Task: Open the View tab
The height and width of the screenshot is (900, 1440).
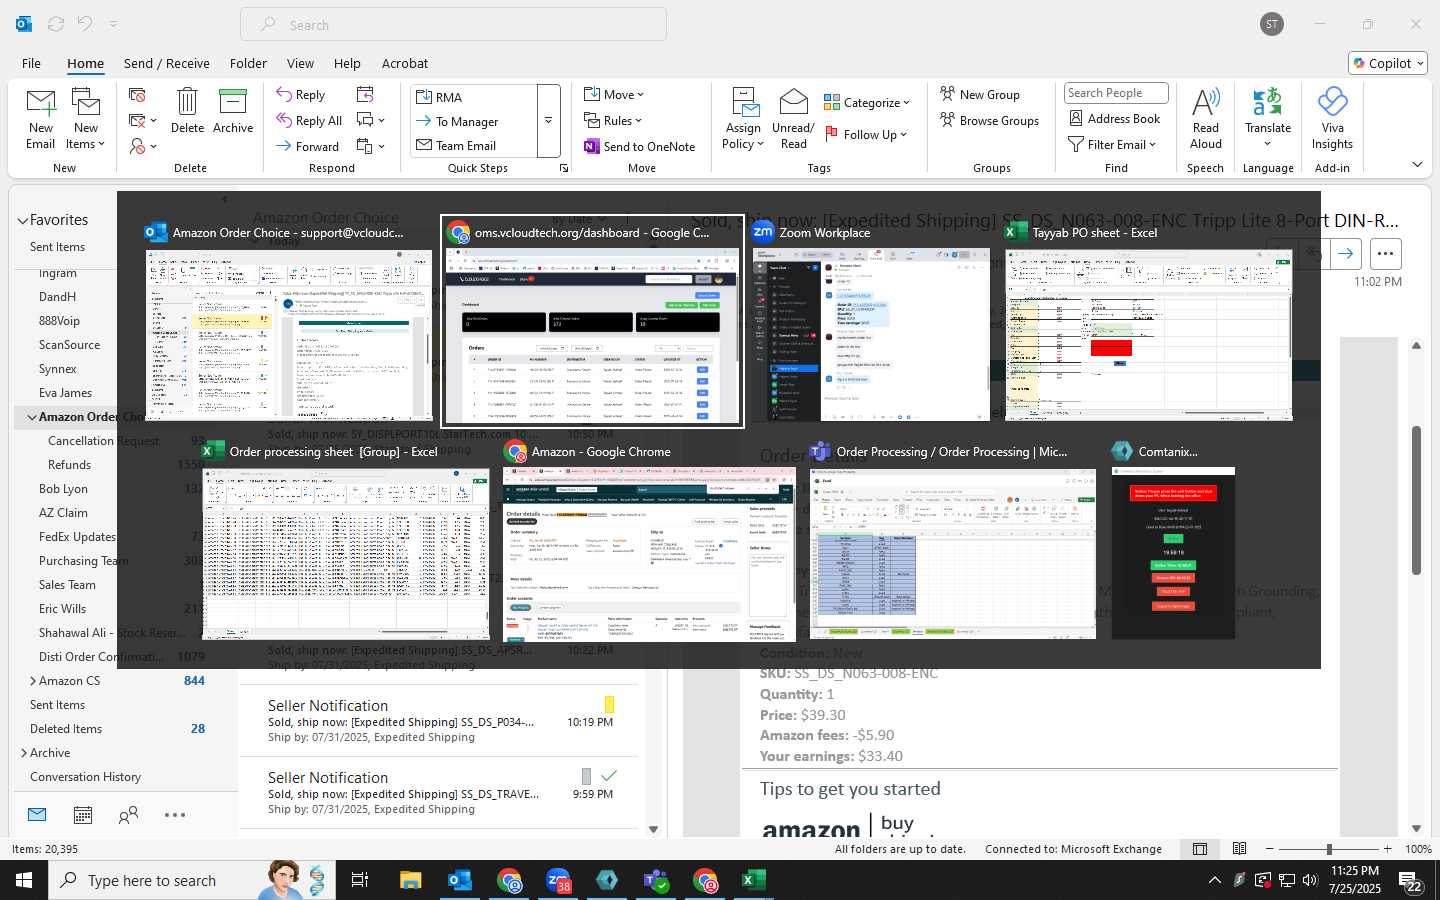Action: [300, 63]
